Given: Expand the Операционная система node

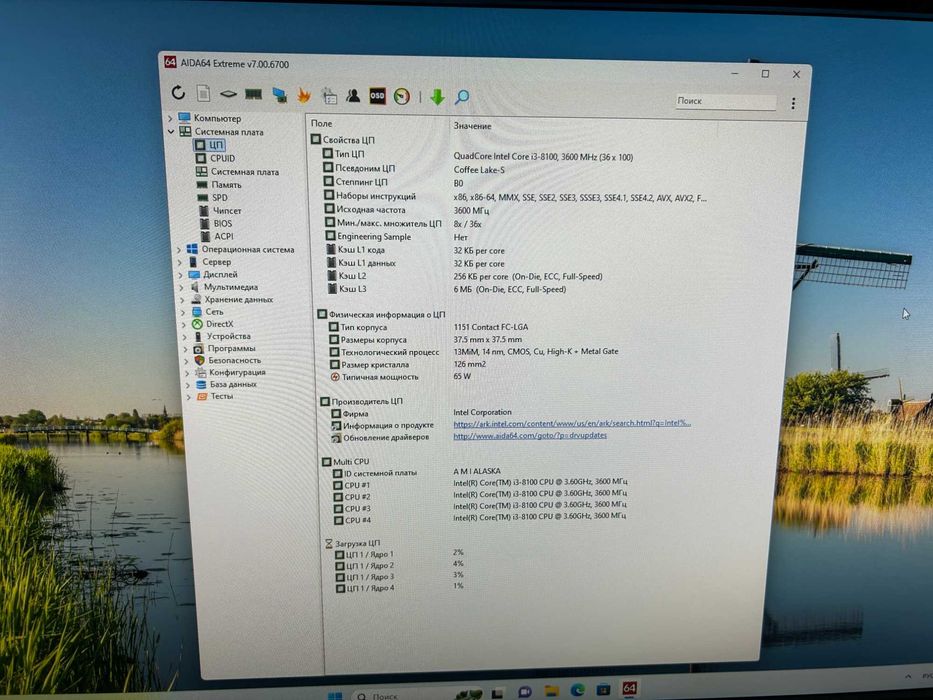Looking at the screenshot, I should [179, 250].
